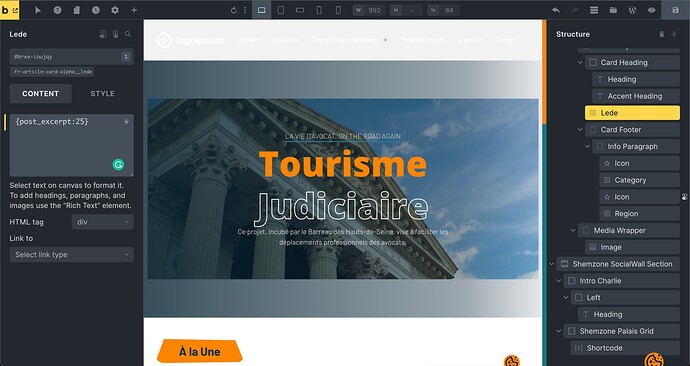The height and width of the screenshot is (366, 690).
Task: Click the expand-all icon in Structure header
Action: tap(674, 34)
